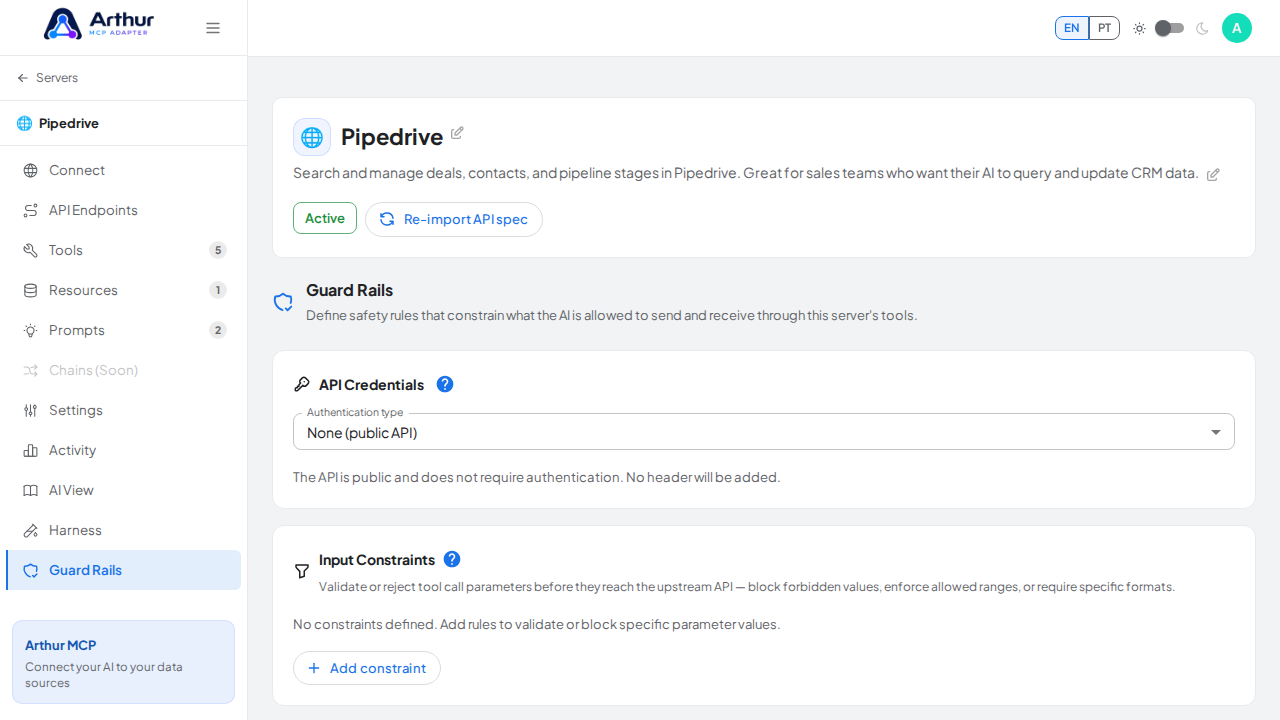Image resolution: width=1280 pixels, height=720 pixels.
Task: Open the Harness section
Action: pyautogui.click(x=124, y=530)
